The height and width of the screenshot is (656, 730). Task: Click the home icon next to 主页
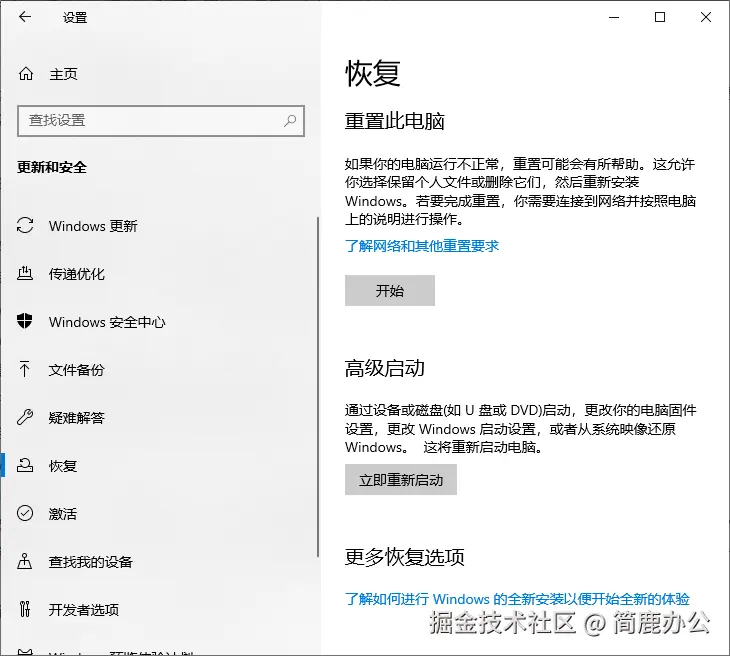click(x=26, y=74)
